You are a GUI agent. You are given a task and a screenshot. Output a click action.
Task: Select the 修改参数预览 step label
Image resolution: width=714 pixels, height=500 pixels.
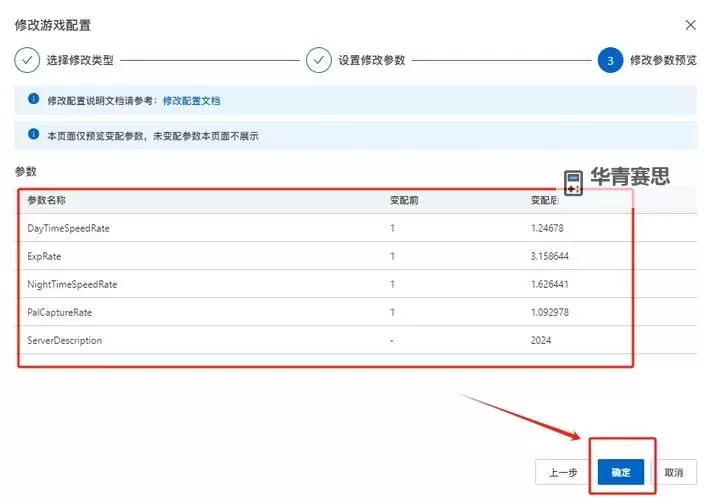pos(663,60)
